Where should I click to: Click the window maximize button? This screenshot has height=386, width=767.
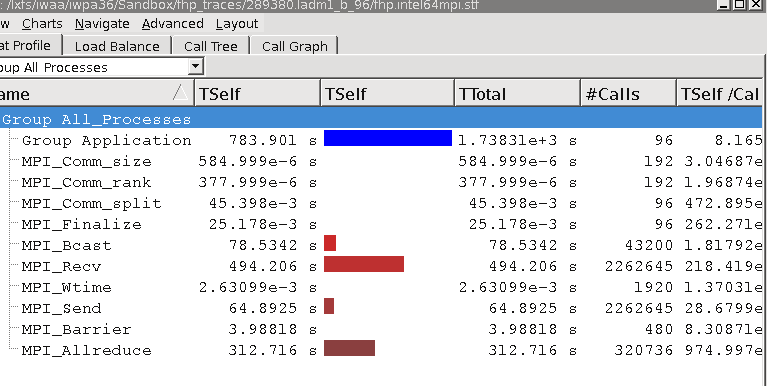[x=739, y=4]
